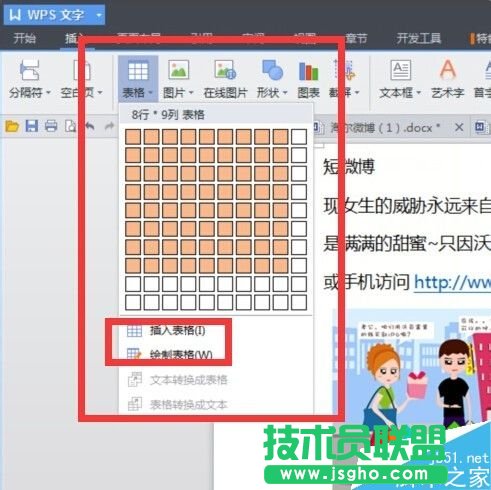
Task: Click the 短微博 heading text
Action: click(x=349, y=167)
